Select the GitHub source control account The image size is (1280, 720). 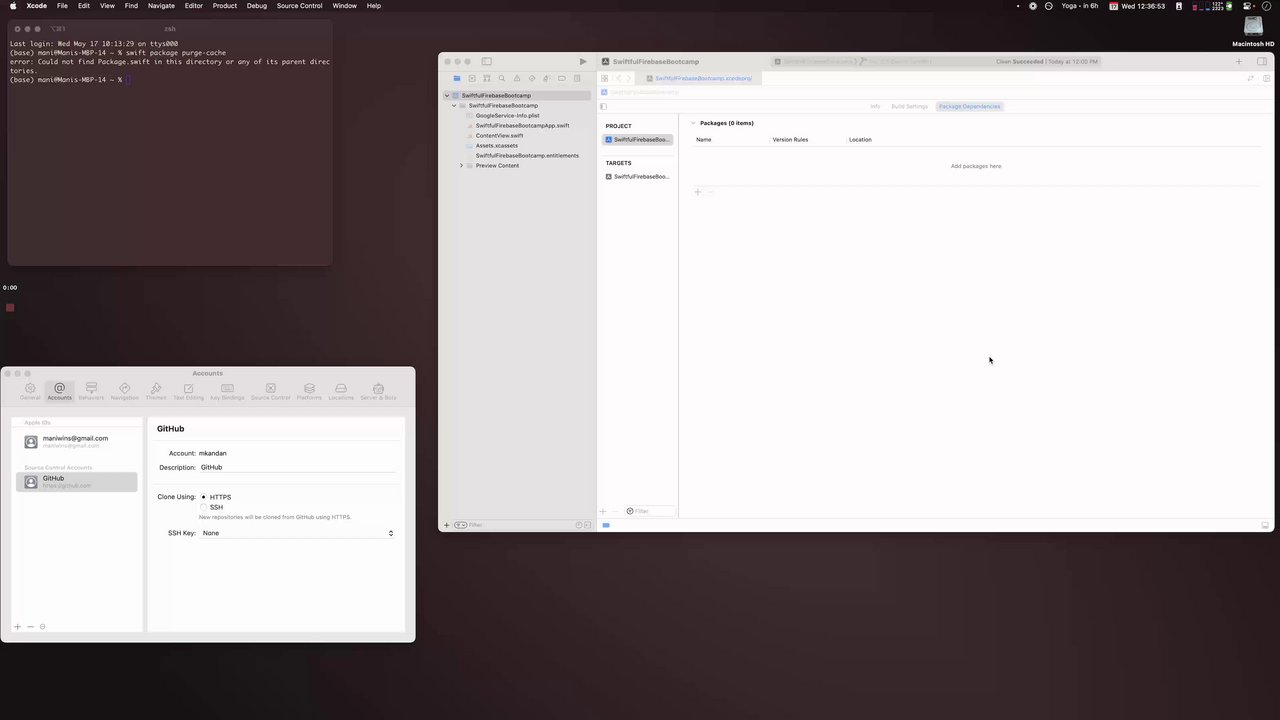(76, 481)
